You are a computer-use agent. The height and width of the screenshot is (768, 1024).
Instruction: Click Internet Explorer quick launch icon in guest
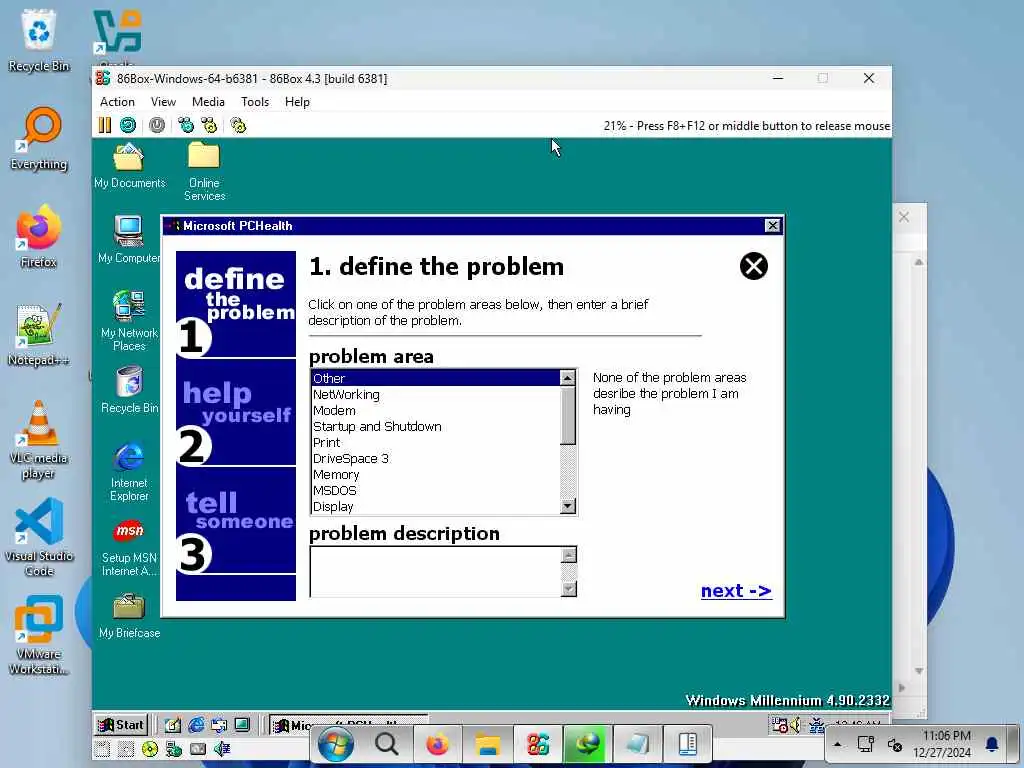[x=196, y=725]
